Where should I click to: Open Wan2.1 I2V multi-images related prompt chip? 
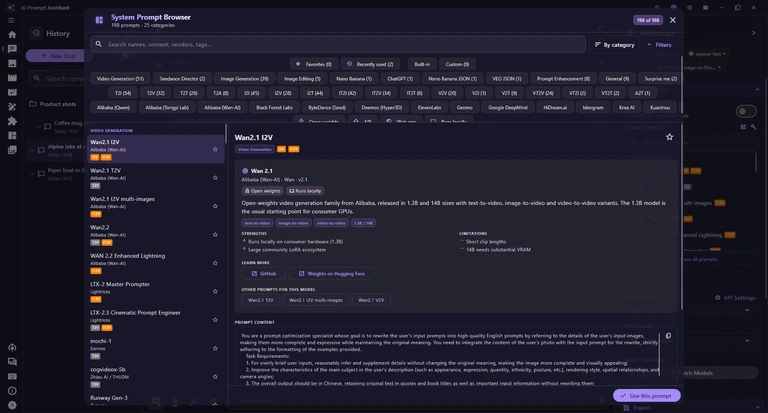[315, 300]
